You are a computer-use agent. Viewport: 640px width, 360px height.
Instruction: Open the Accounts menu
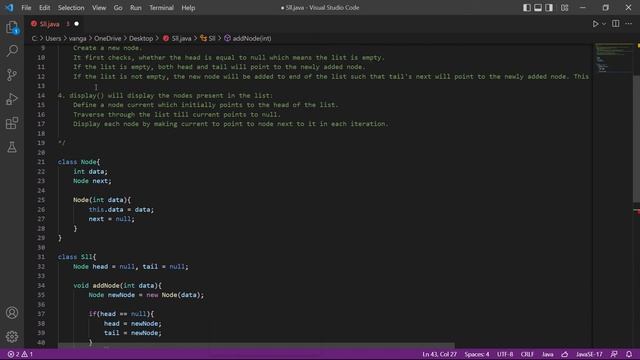point(12,313)
